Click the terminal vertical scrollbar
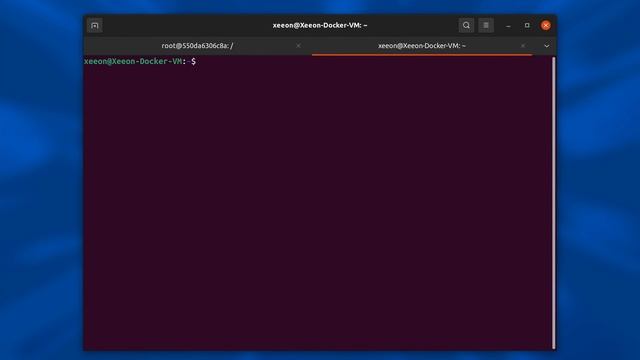This screenshot has width=640, height=360. [553, 203]
